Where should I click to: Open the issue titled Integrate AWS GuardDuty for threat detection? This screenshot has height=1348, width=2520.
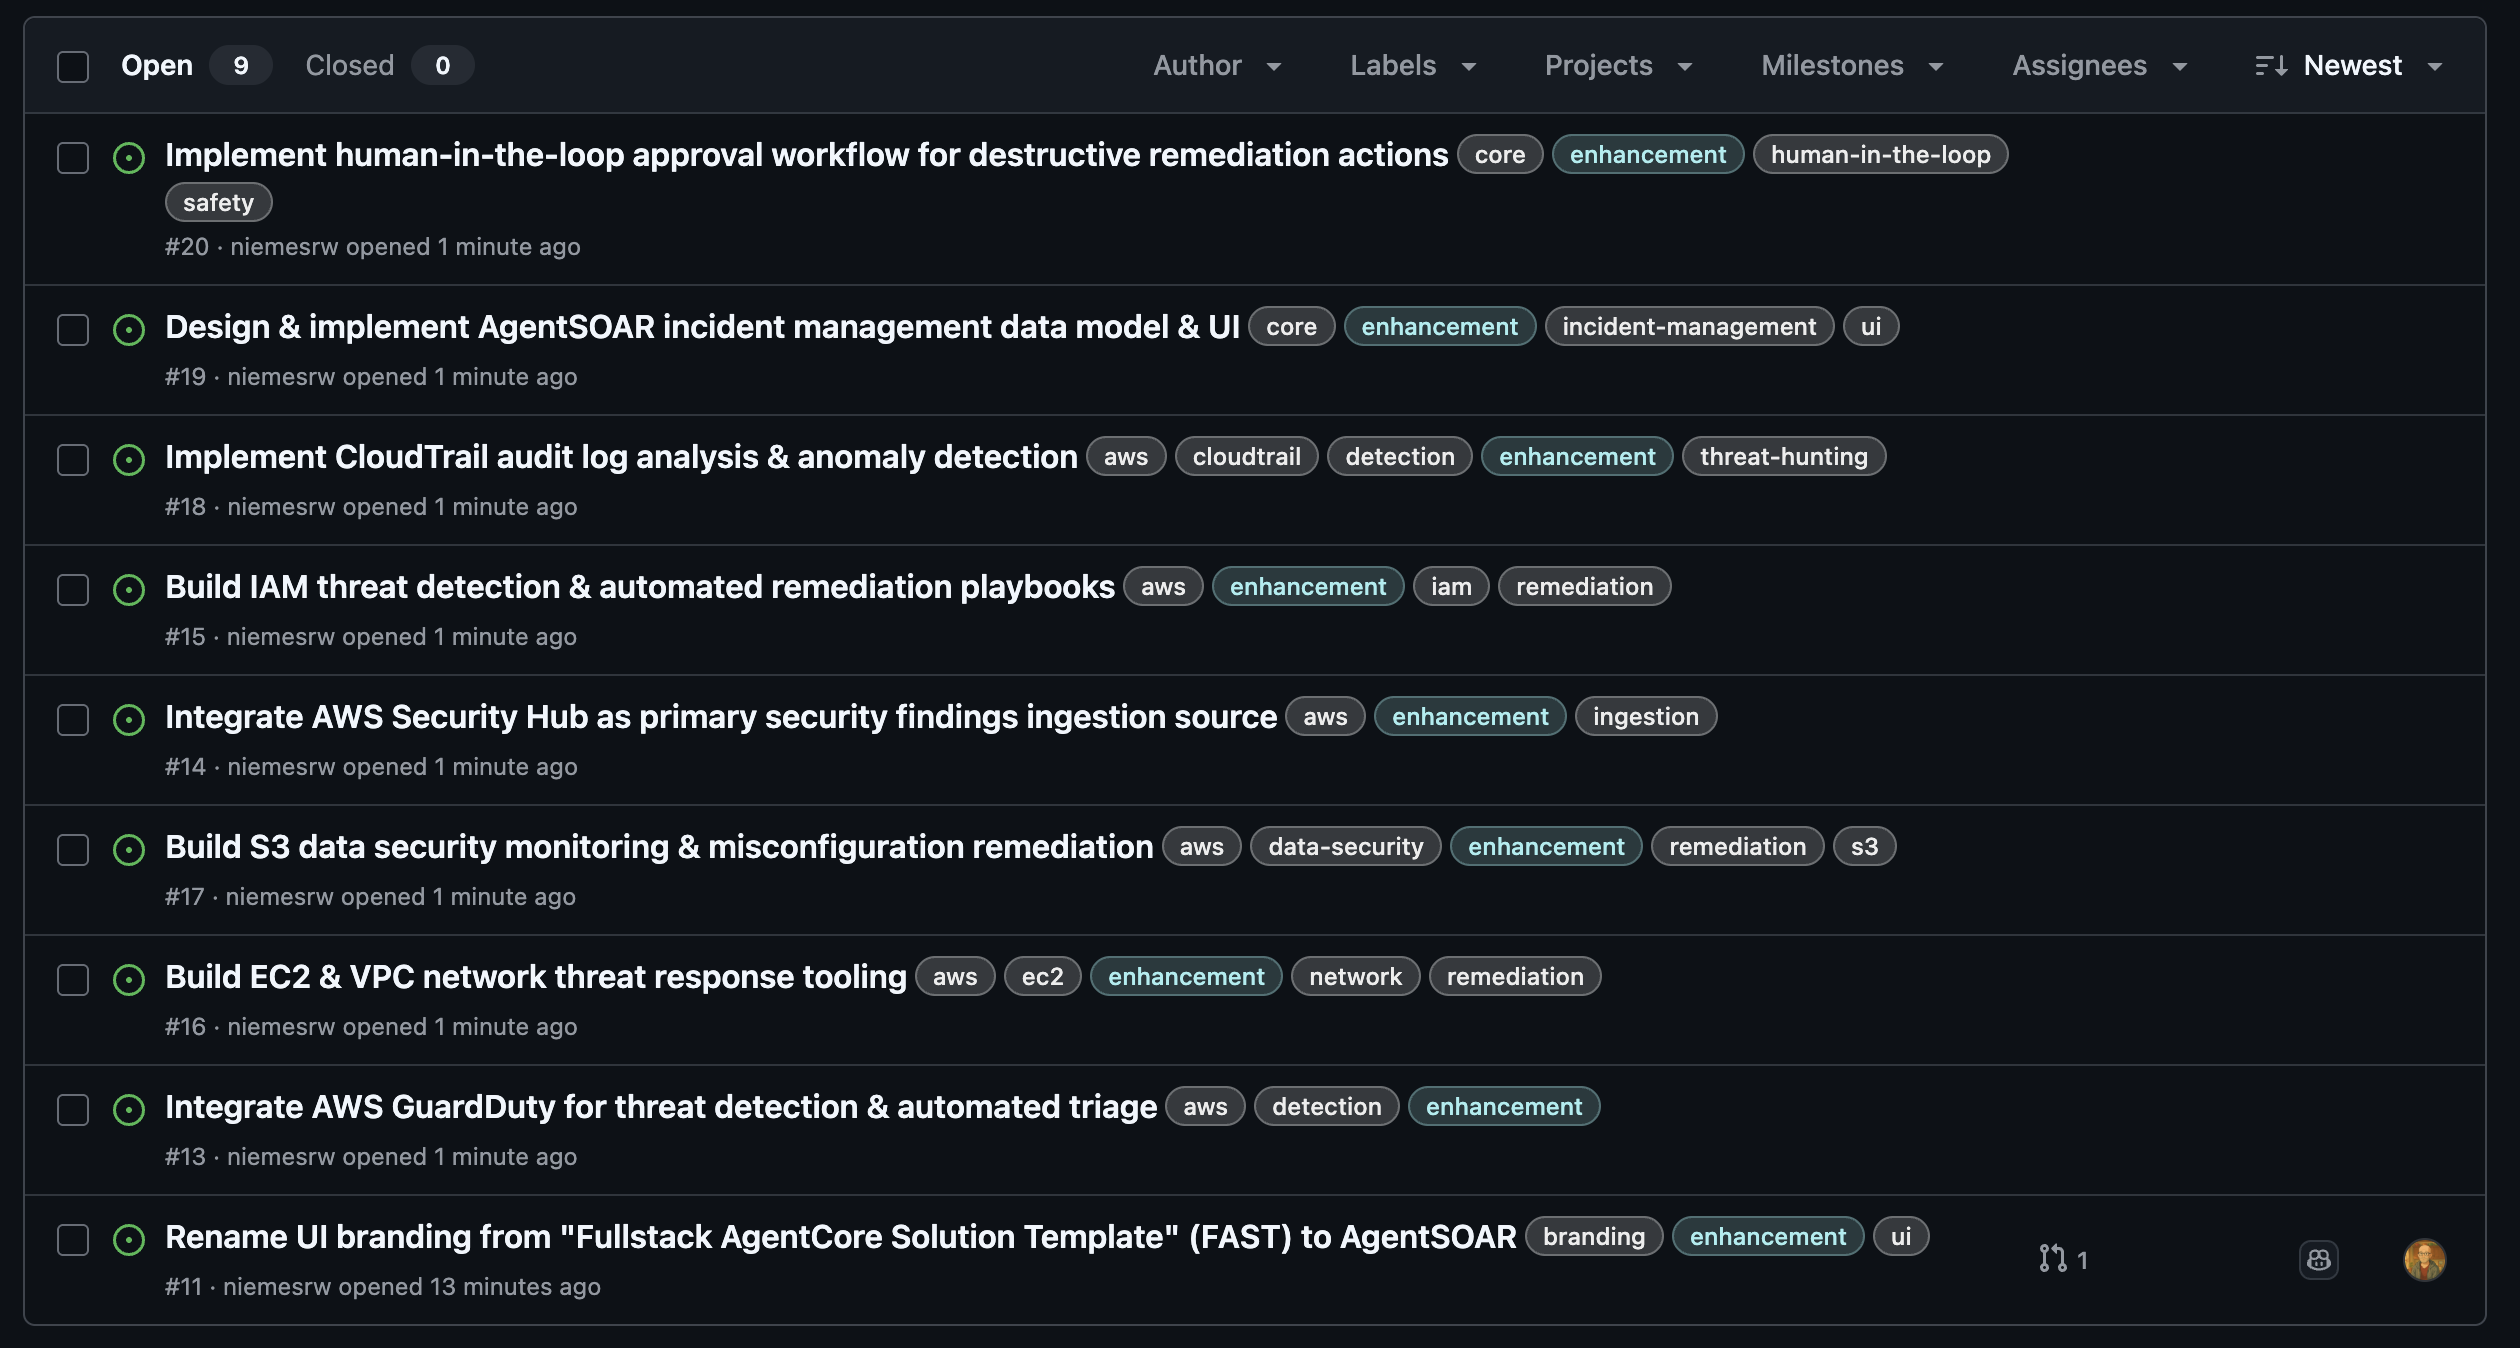pyautogui.click(x=660, y=1107)
